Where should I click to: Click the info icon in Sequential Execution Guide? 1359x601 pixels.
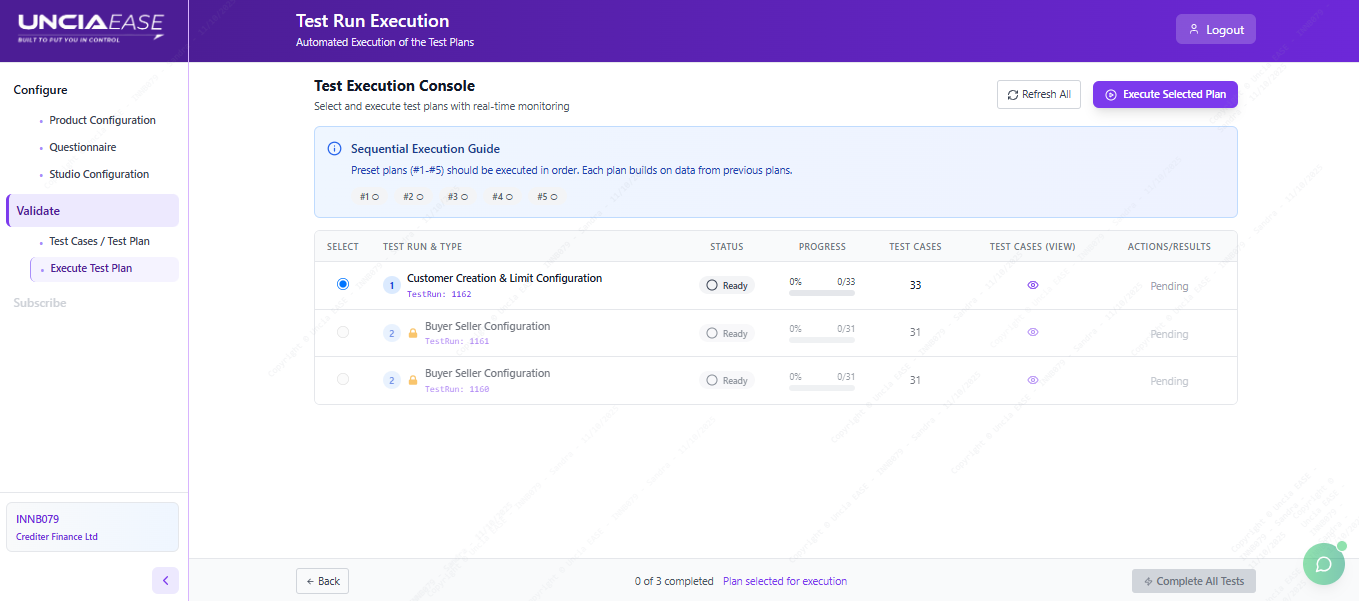click(x=335, y=149)
